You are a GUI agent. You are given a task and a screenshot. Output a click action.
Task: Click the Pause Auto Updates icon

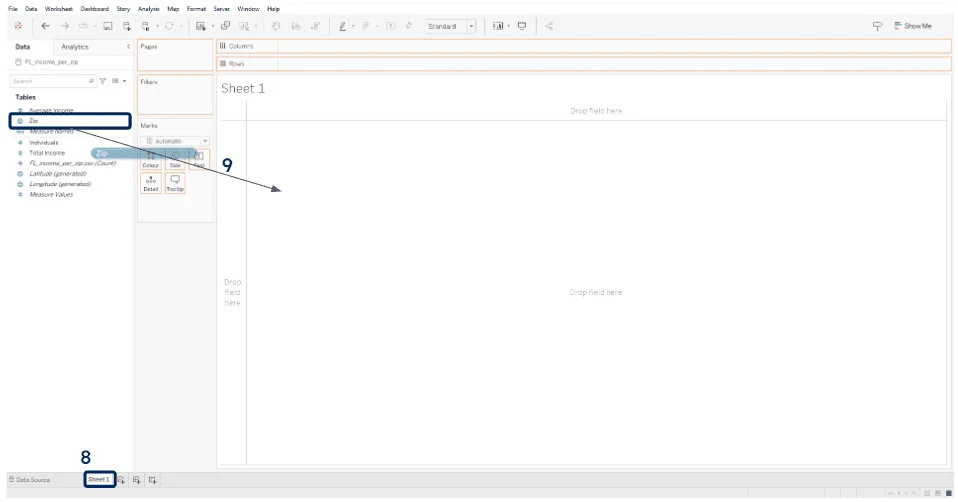pyautogui.click(x=145, y=26)
